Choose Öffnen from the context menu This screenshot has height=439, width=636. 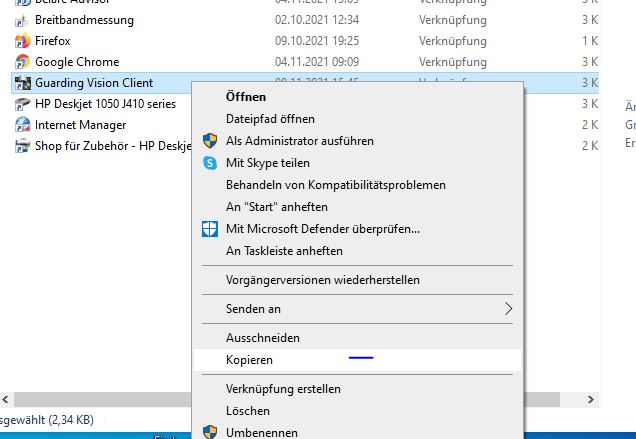tap(357, 97)
